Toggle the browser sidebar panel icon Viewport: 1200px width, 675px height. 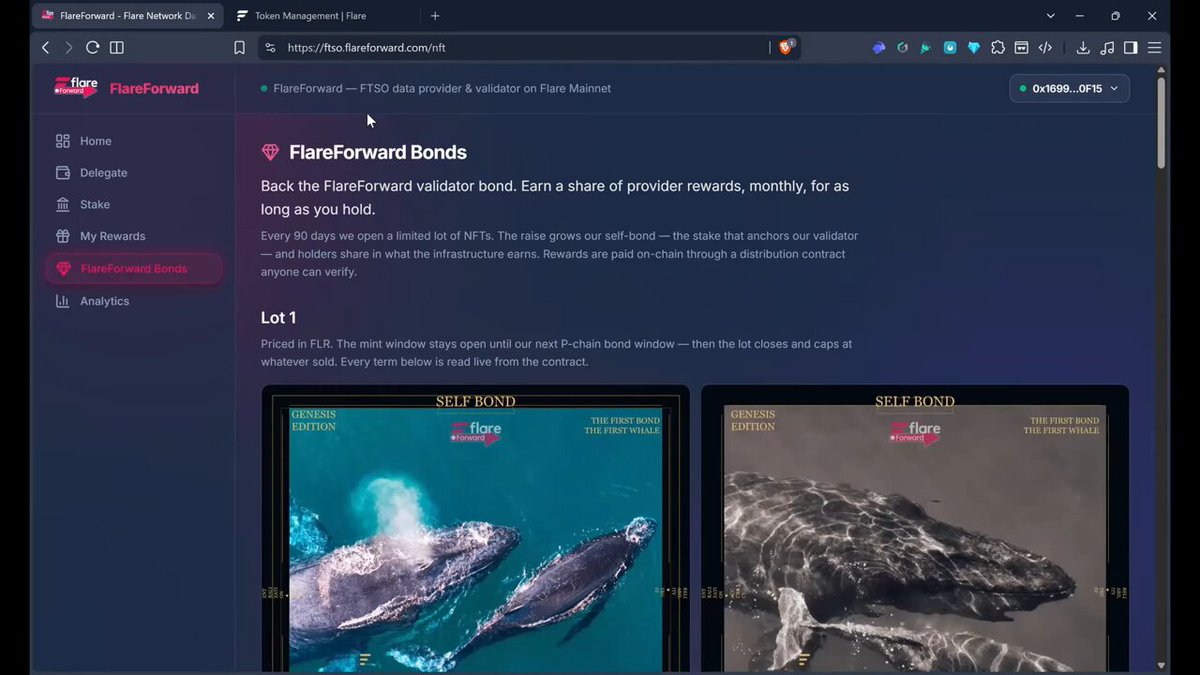(1131, 47)
